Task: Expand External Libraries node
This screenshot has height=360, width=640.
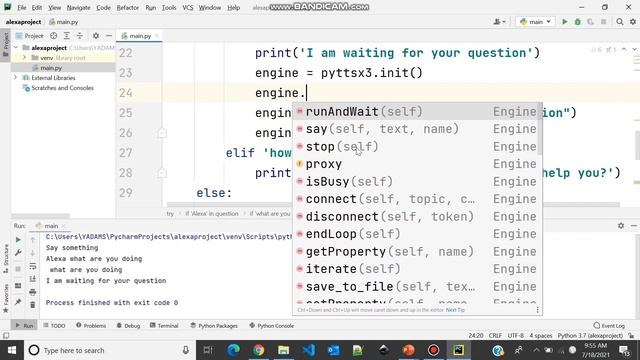Action: [16, 78]
